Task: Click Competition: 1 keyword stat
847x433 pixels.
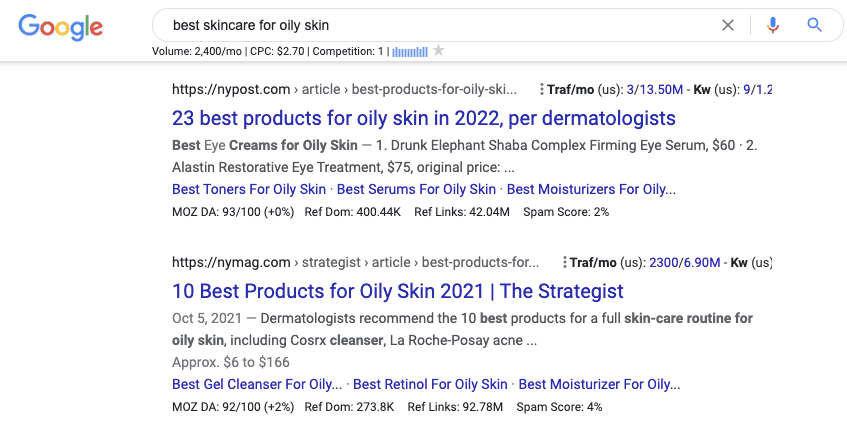Action: point(348,52)
